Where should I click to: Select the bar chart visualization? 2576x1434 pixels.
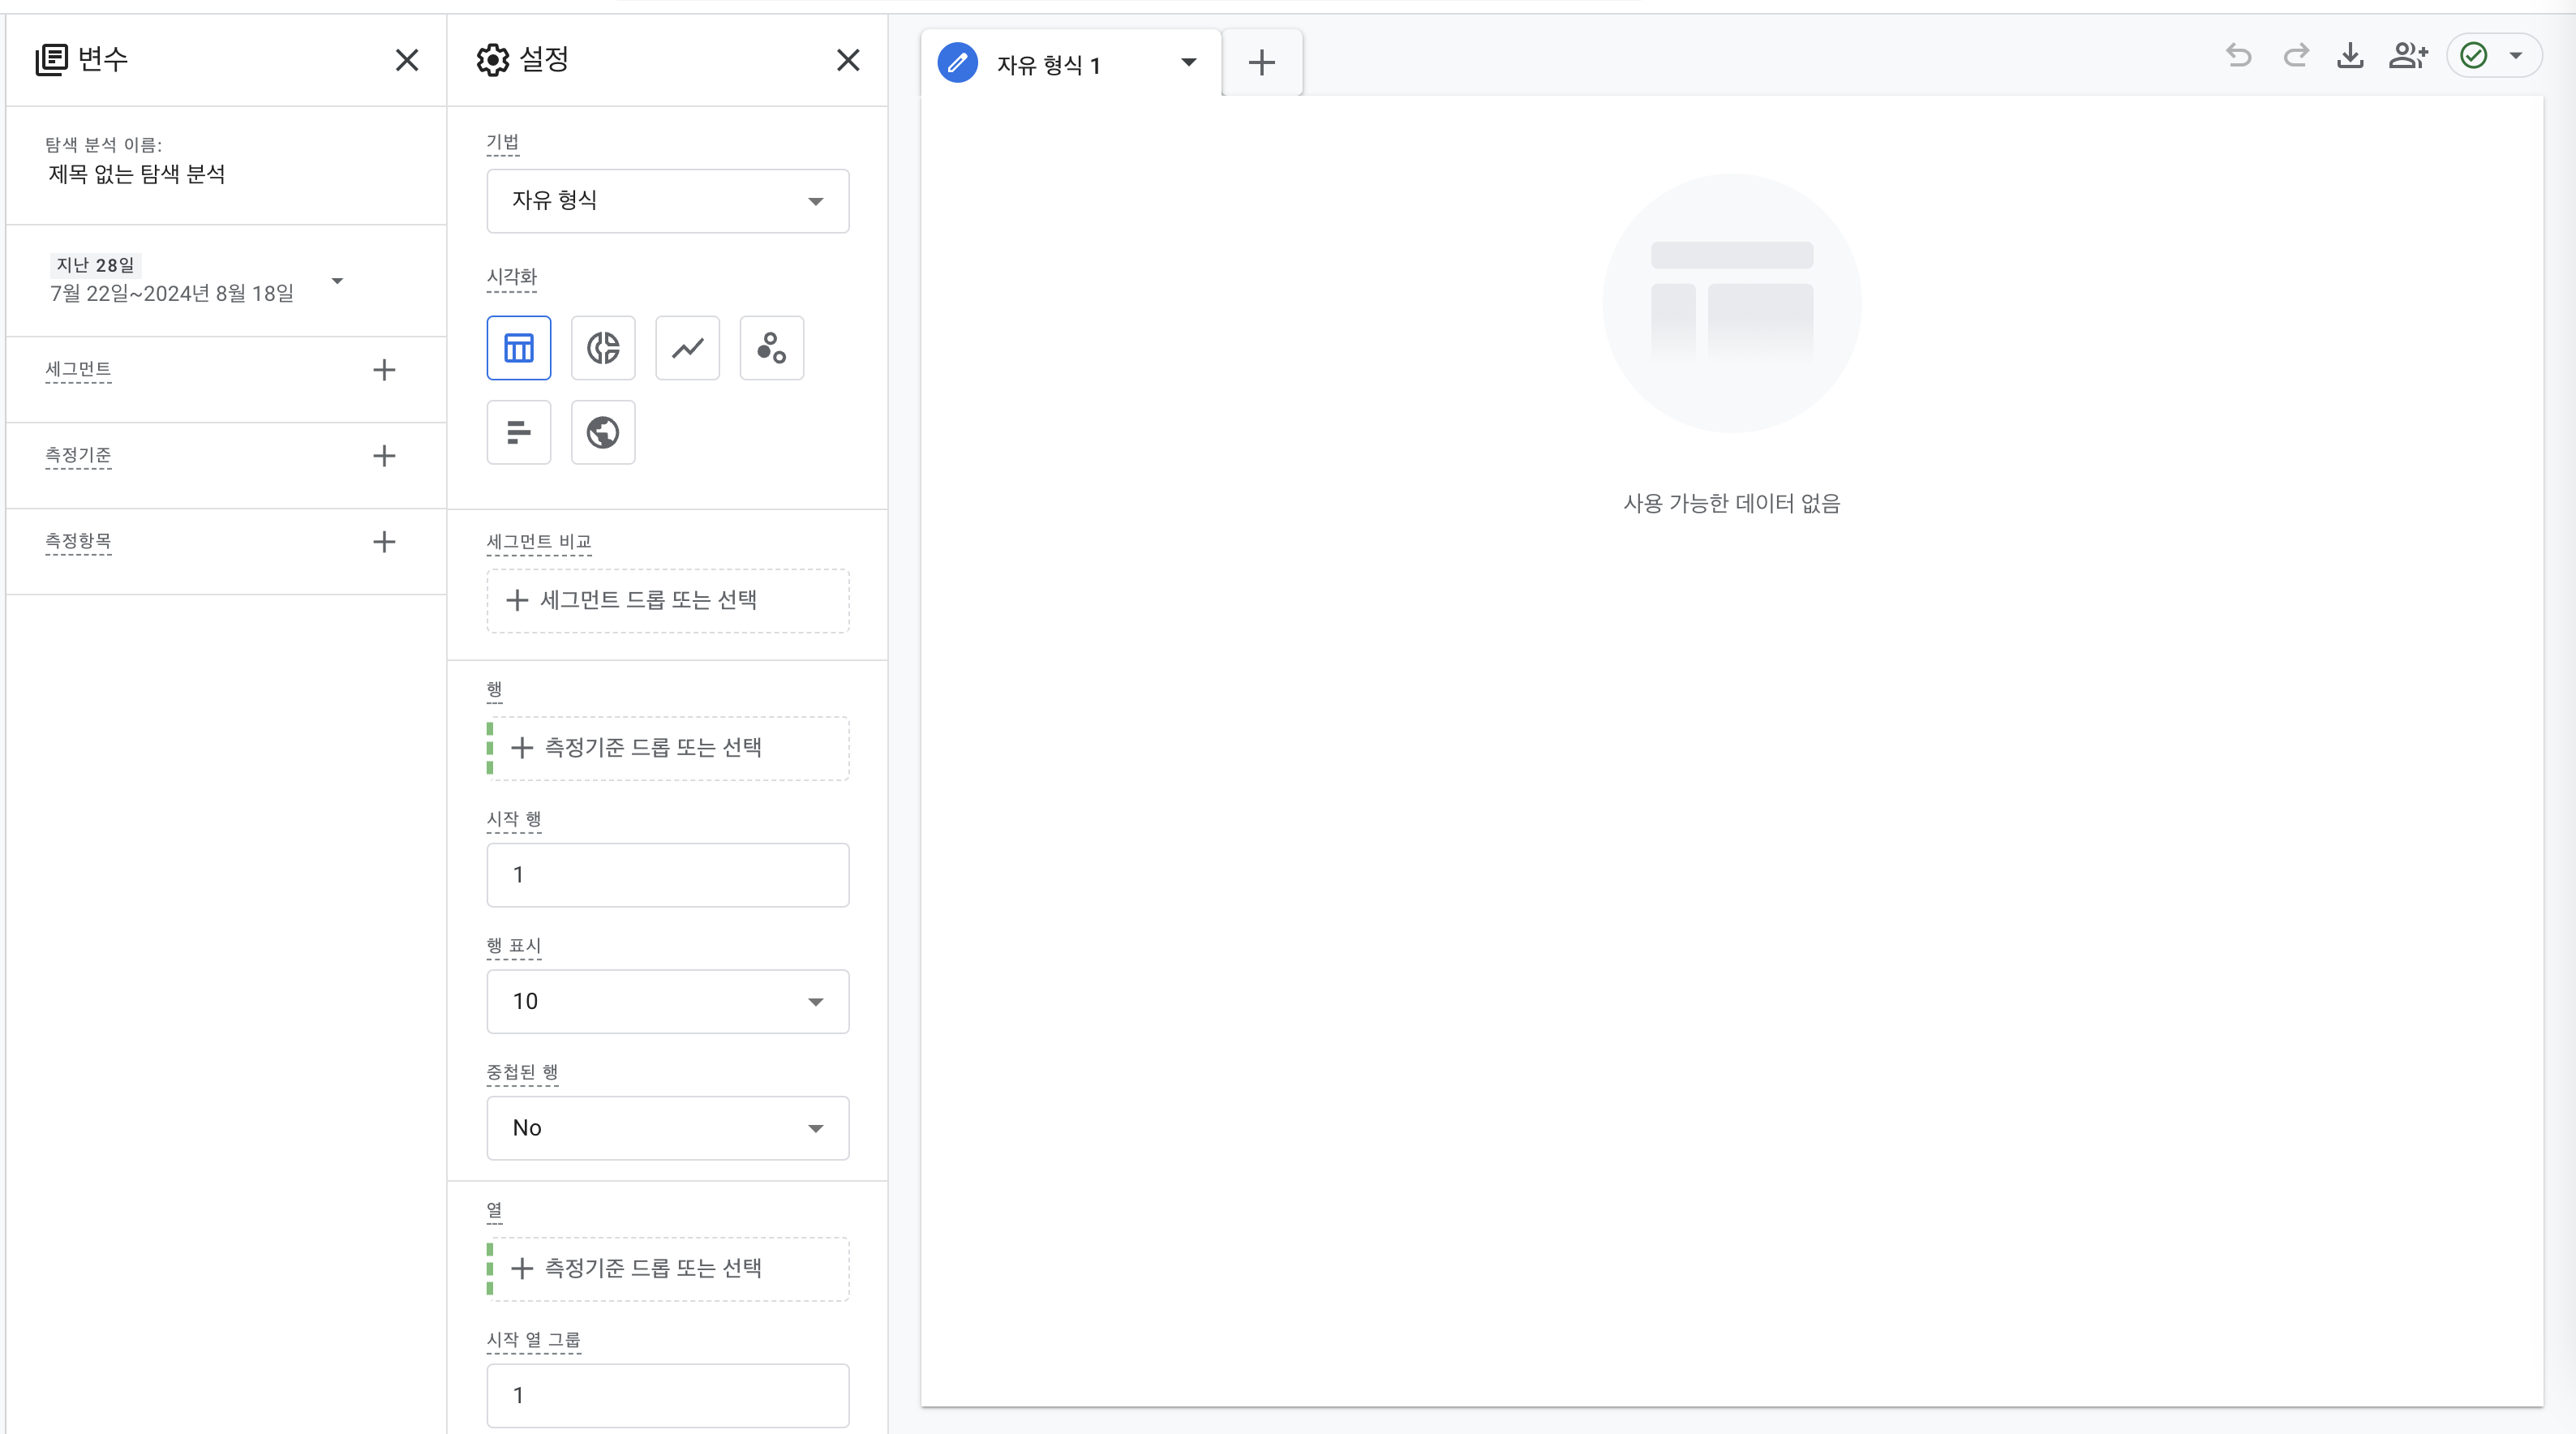pyautogui.click(x=518, y=432)
